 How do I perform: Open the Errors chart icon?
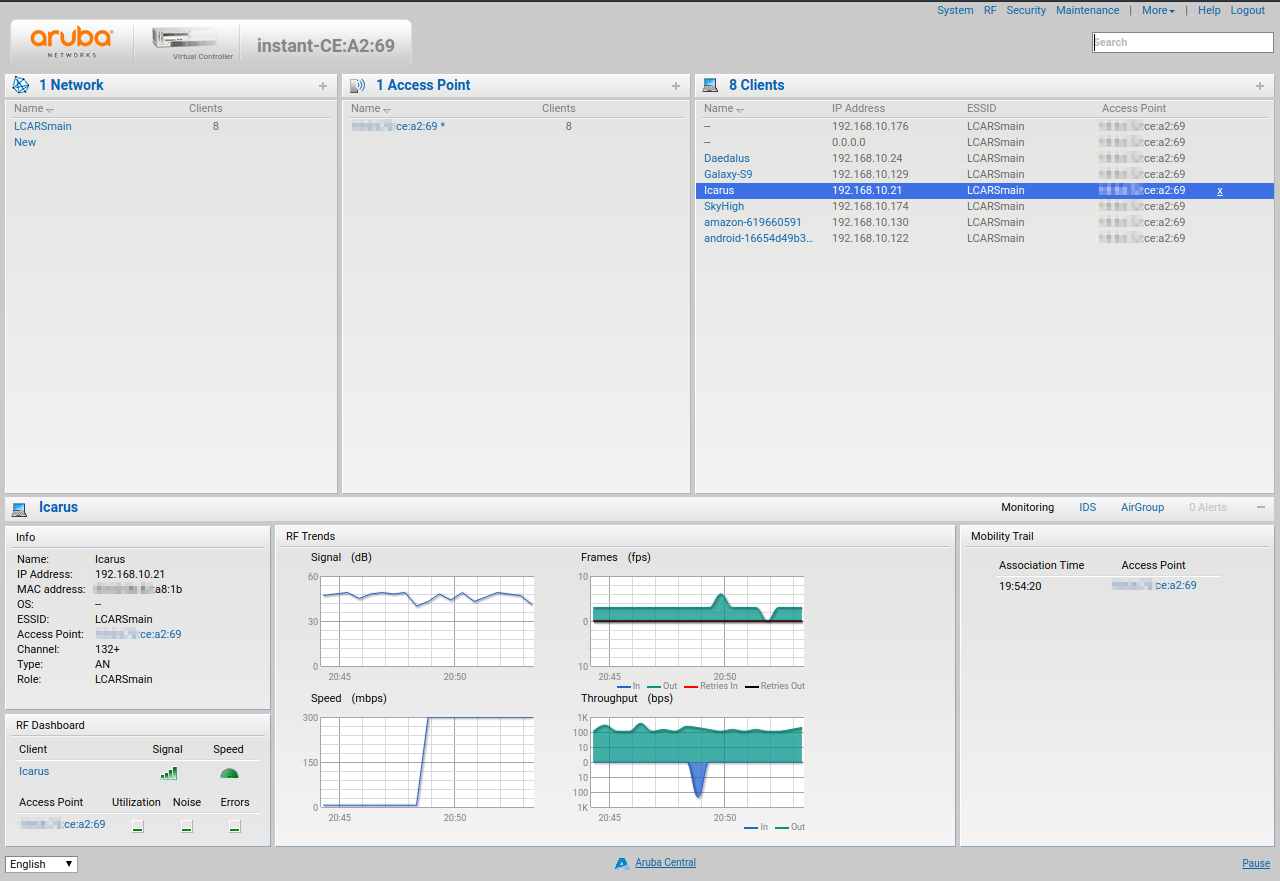234,825
